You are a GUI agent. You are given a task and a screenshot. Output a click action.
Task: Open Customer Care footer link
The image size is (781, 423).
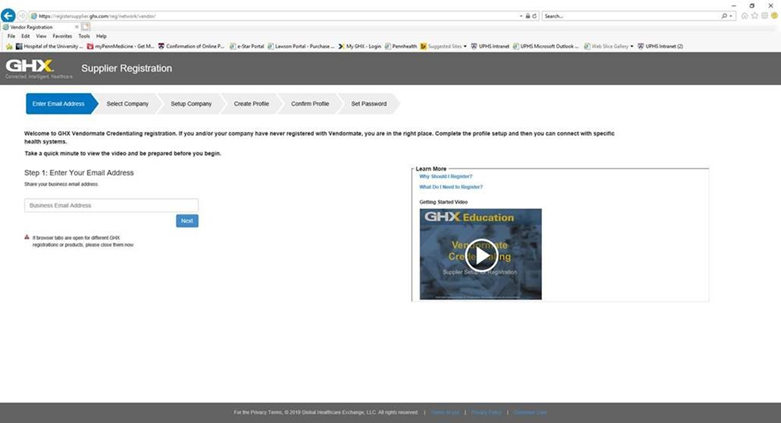click(530, 413)
